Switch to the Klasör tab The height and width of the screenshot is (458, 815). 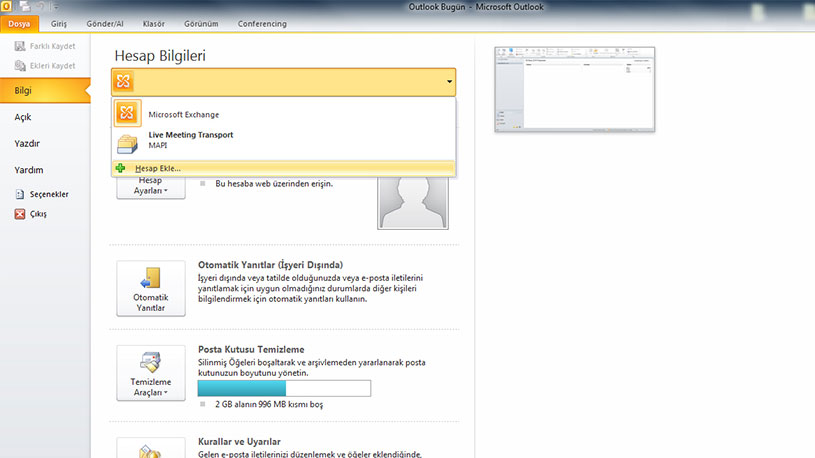[x=154, y=24]
